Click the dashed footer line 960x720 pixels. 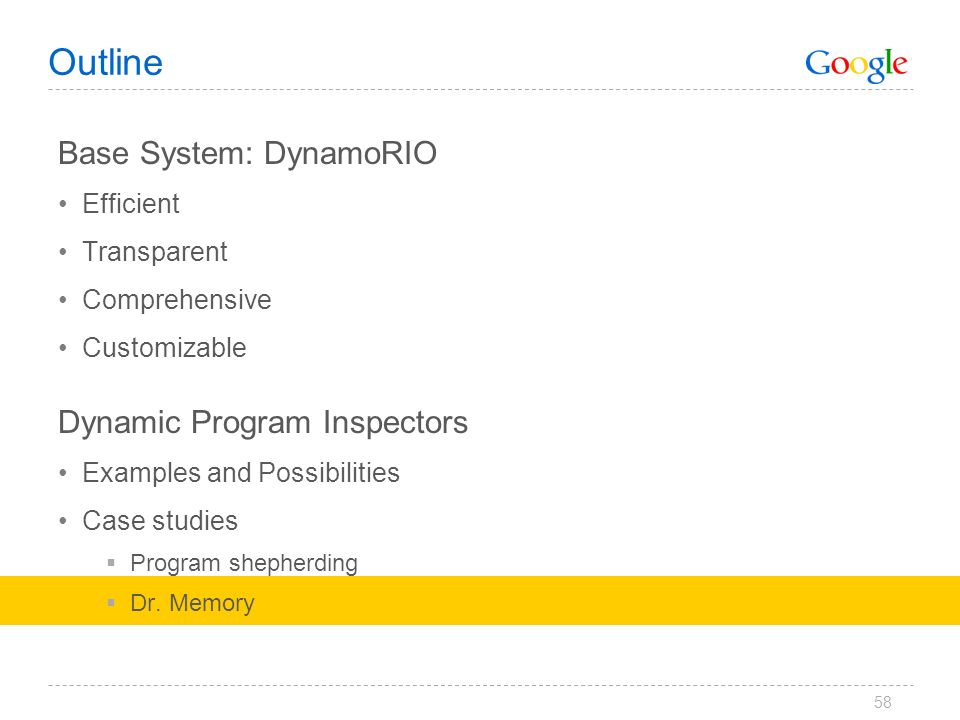[x=481, y=685]
